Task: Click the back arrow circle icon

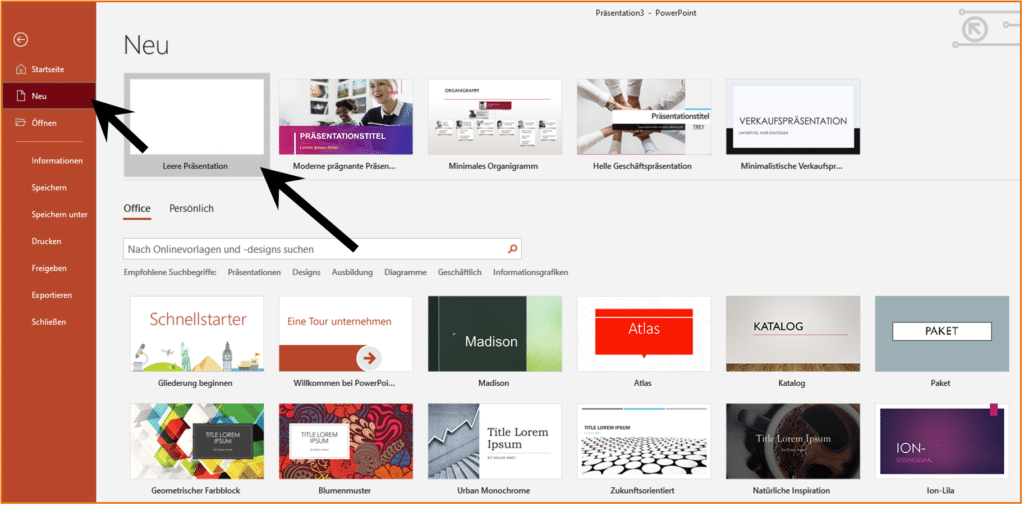Action: pyautogui.click(x=20, y=39)
